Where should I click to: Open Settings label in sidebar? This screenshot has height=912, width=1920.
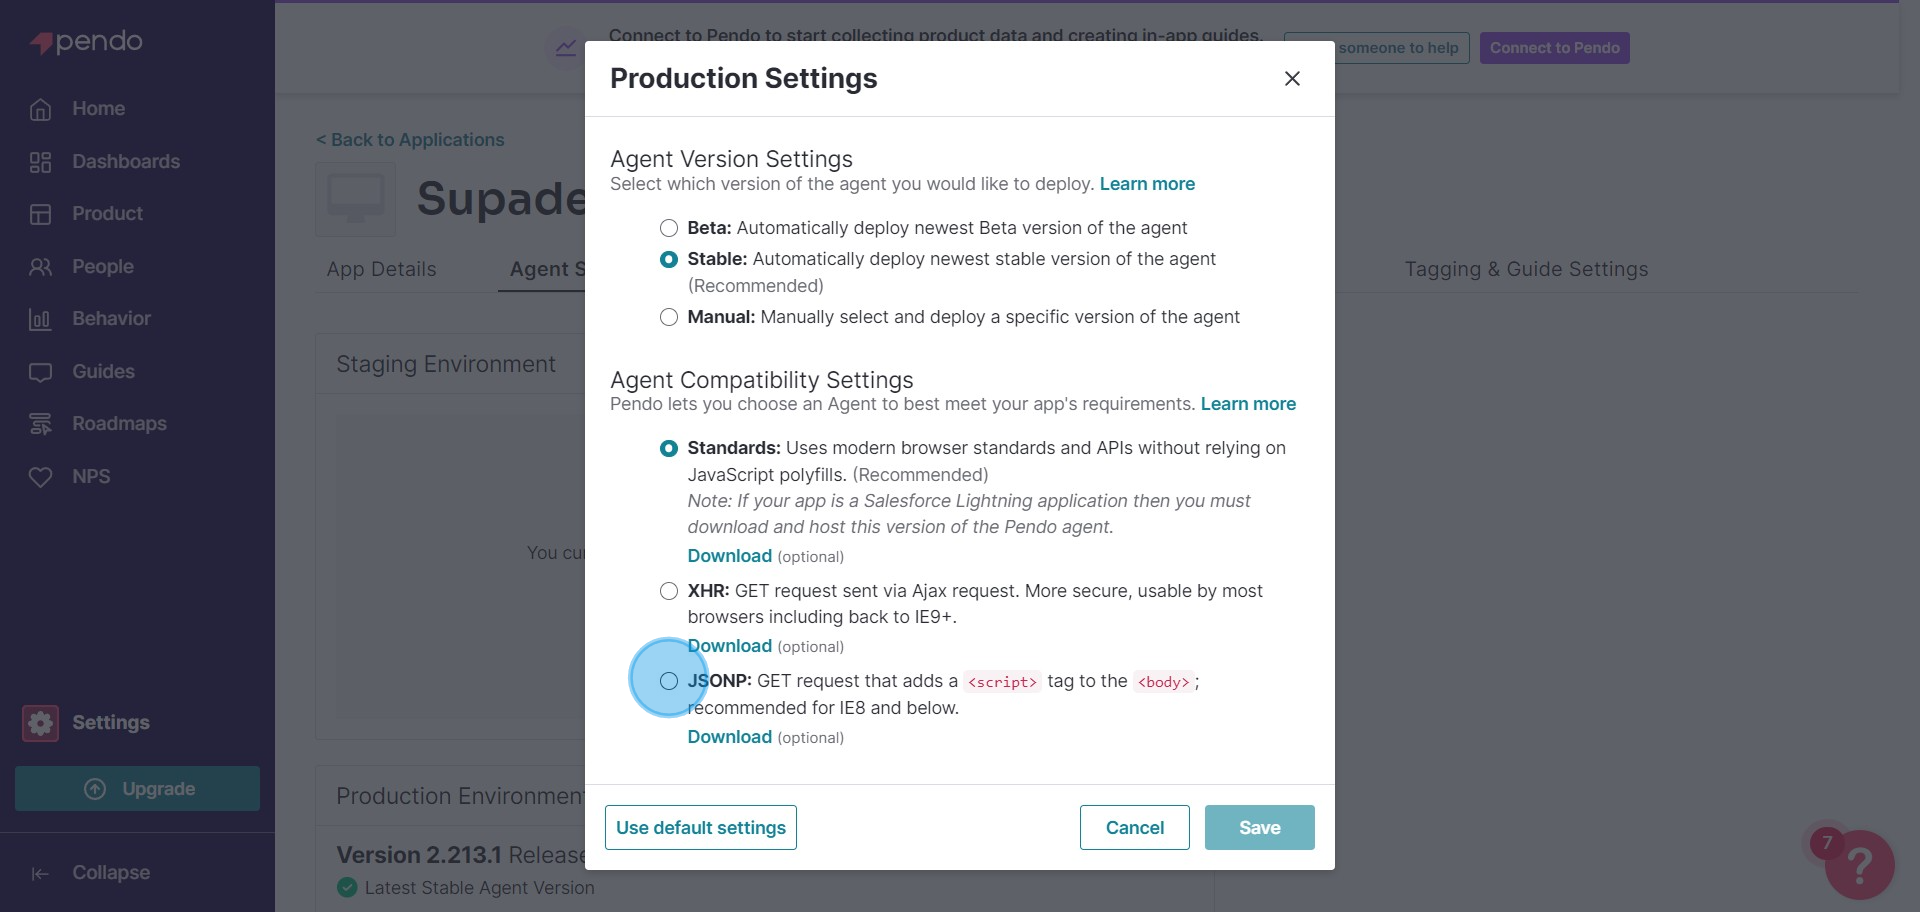[x=111, y=723]
